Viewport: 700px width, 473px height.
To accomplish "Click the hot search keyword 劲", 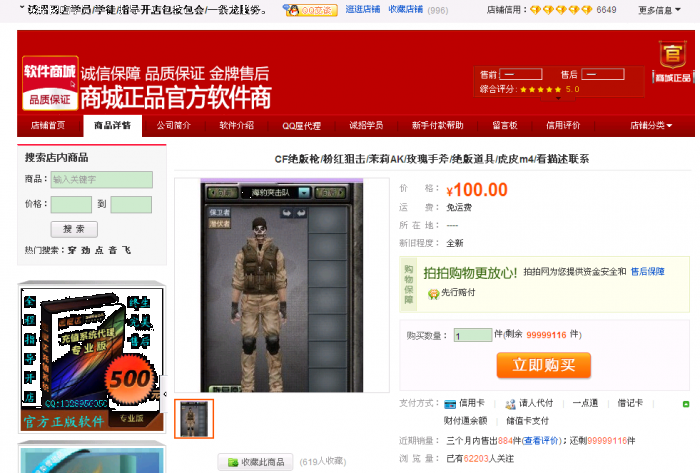I will tap(86, 250).
